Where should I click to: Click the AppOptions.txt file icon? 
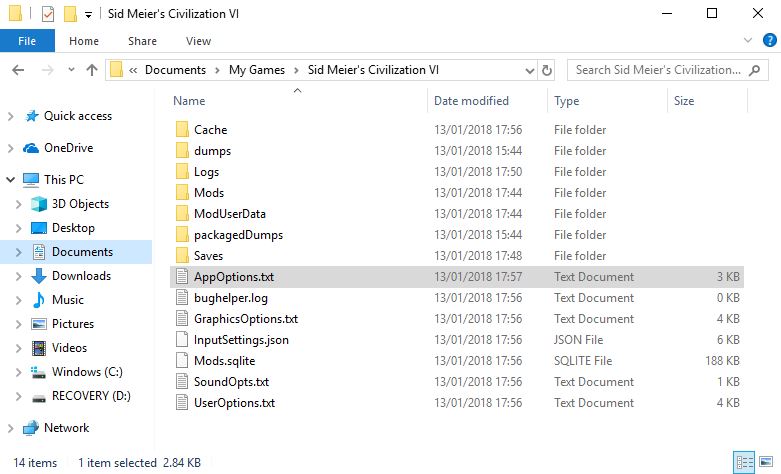[x=182, y=276]
